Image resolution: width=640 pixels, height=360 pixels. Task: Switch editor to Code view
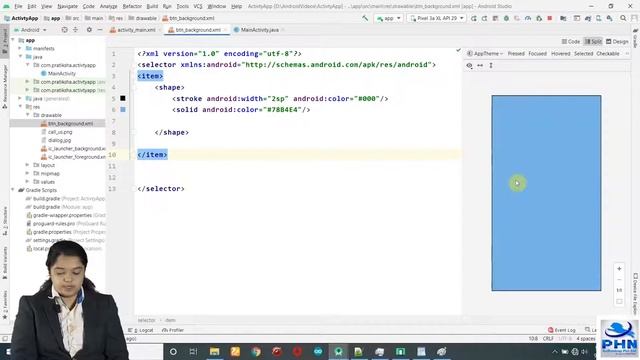click(571, 42)
